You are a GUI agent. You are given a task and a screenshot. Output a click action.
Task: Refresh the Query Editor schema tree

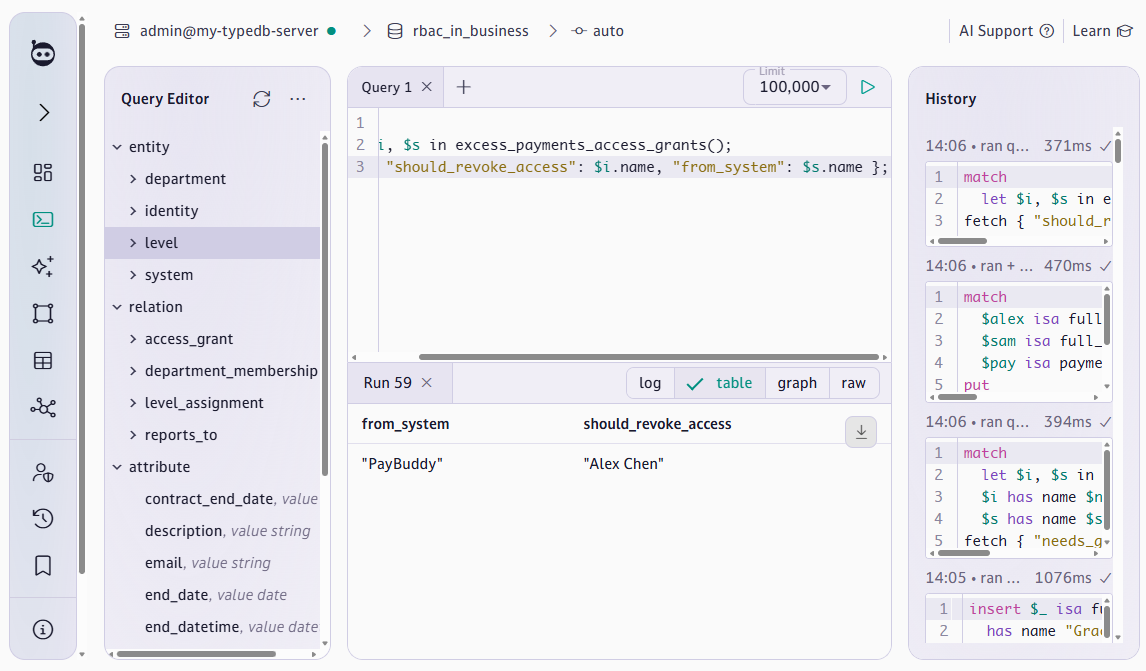[262, 99]
